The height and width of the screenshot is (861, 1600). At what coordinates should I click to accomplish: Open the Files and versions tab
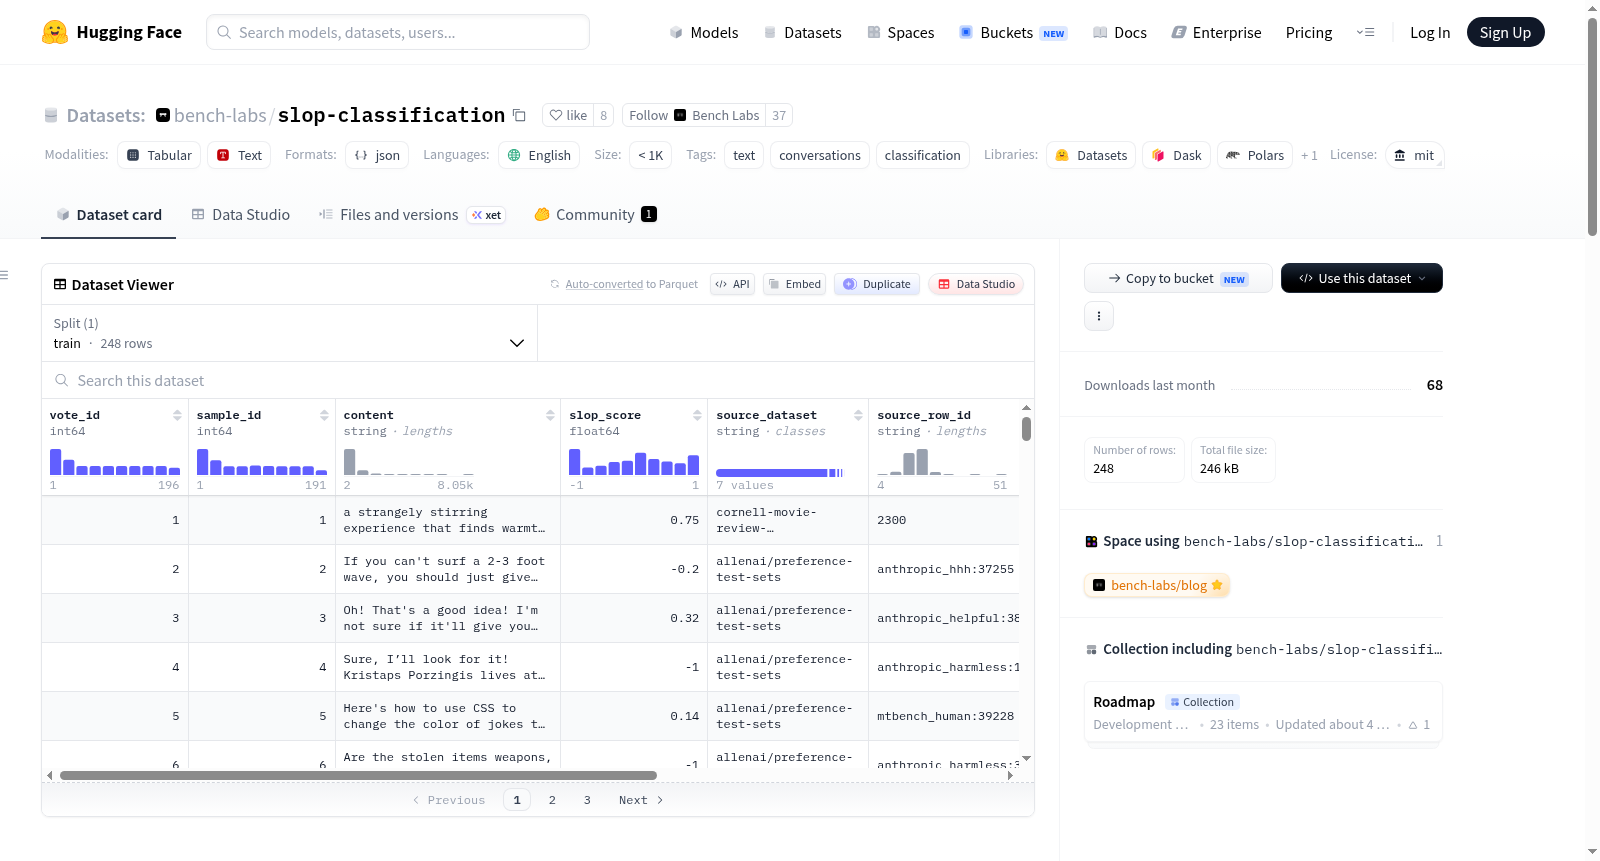pyautogui.click(x=412, y=214)
